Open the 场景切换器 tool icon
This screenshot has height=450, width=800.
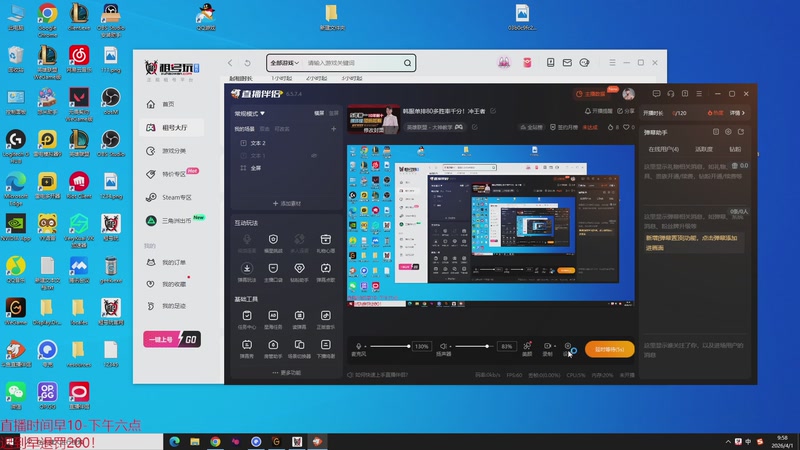299,345
